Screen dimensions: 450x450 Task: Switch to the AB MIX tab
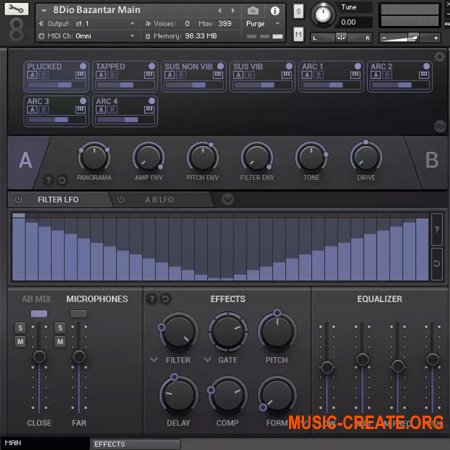pos(36,299)
